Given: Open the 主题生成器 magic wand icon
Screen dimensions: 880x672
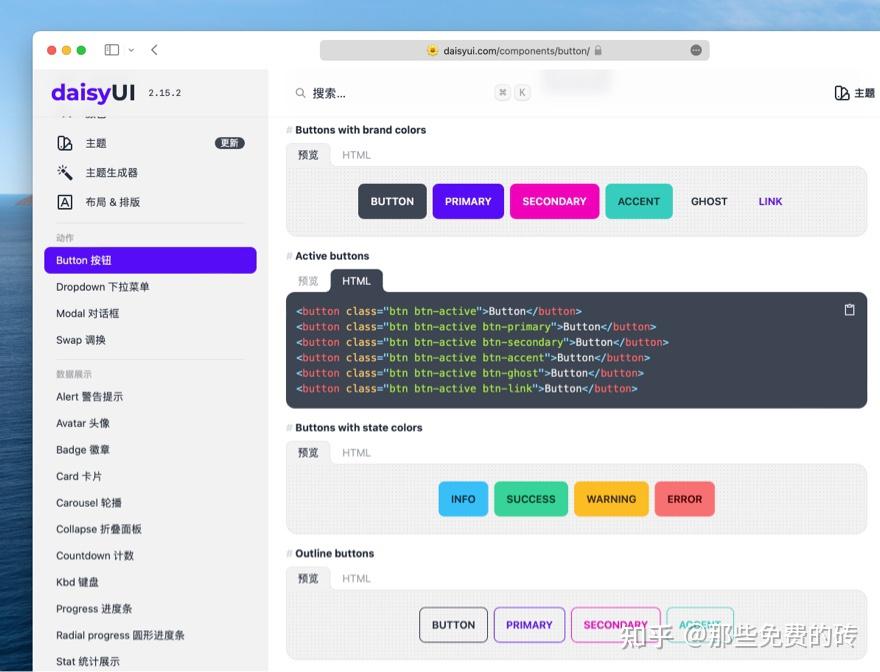Looking at the screenshot, I should 65,171.
